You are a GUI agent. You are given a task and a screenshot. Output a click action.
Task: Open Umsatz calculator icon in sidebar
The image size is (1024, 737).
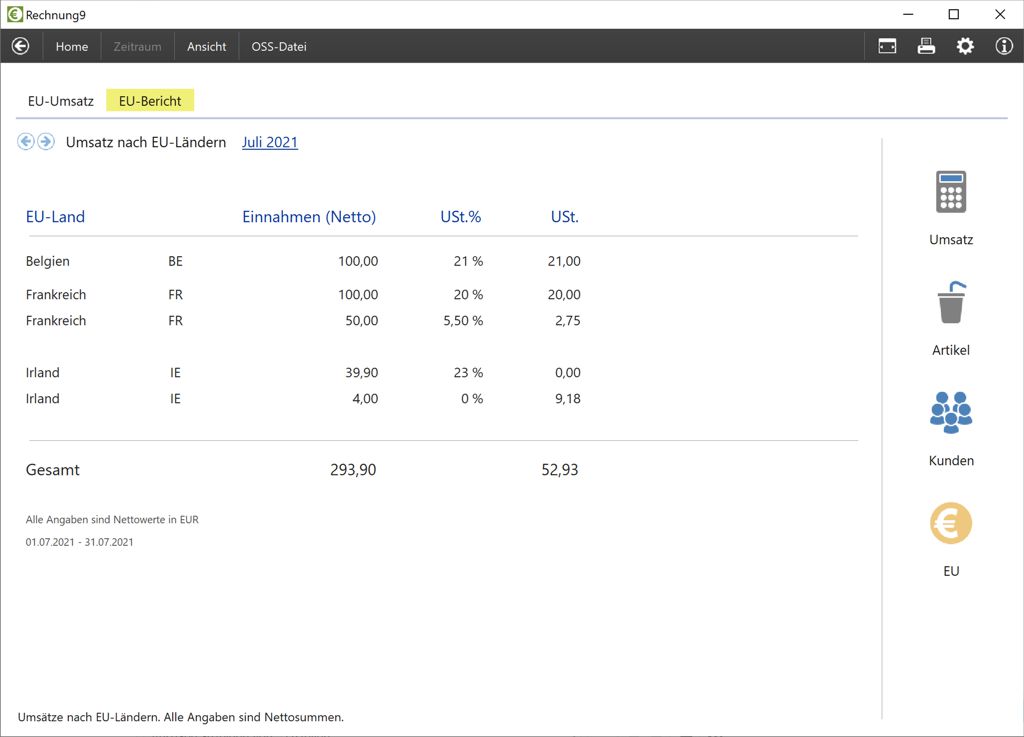[x=950, y=192]
